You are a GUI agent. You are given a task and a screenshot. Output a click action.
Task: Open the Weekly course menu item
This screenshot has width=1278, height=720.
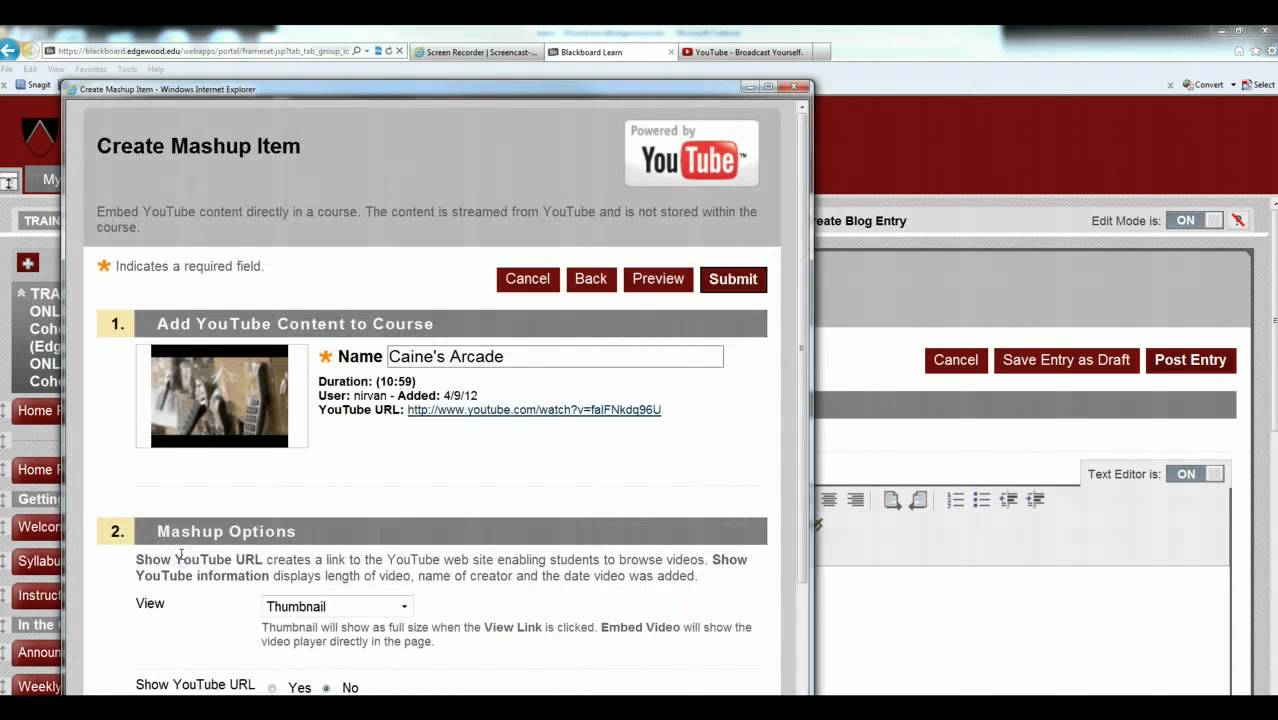38,686
